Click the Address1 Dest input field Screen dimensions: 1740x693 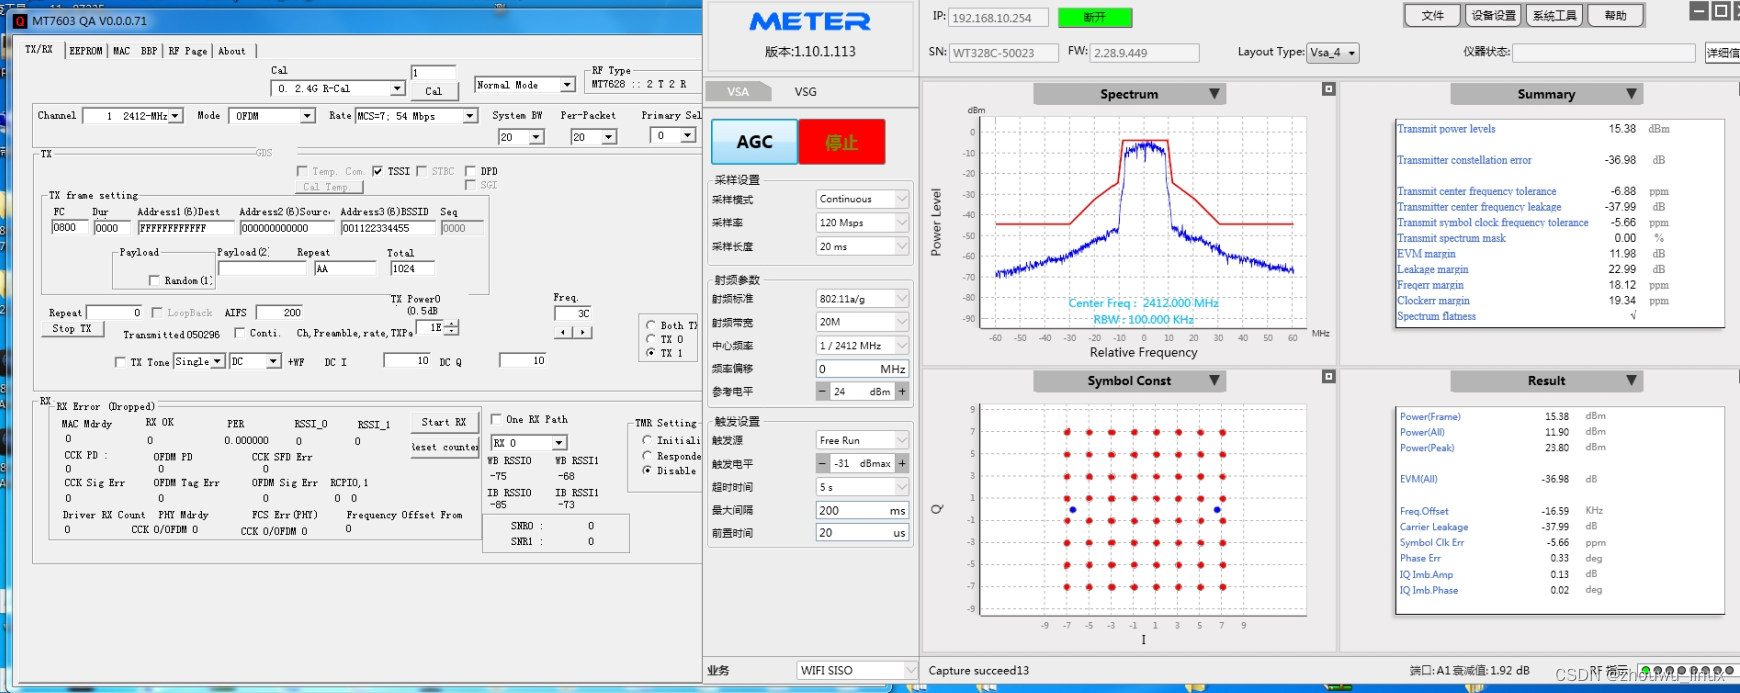coord(185,228)
